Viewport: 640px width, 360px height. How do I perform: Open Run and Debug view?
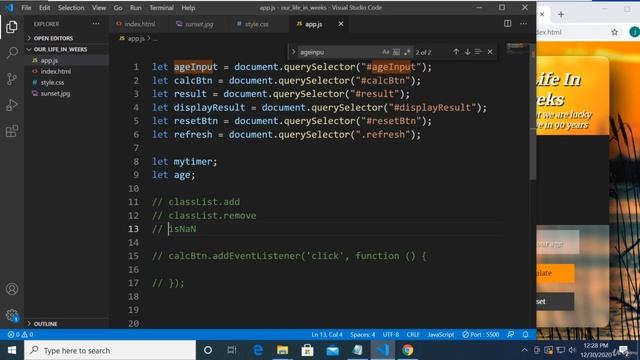pyautogui.click(x=12, y=105)
